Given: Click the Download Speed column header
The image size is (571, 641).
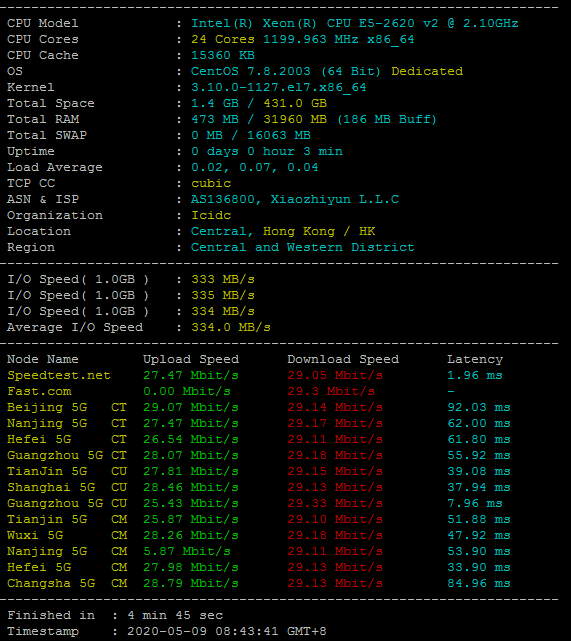Looking at the screenshot, I should coord(343,359).
